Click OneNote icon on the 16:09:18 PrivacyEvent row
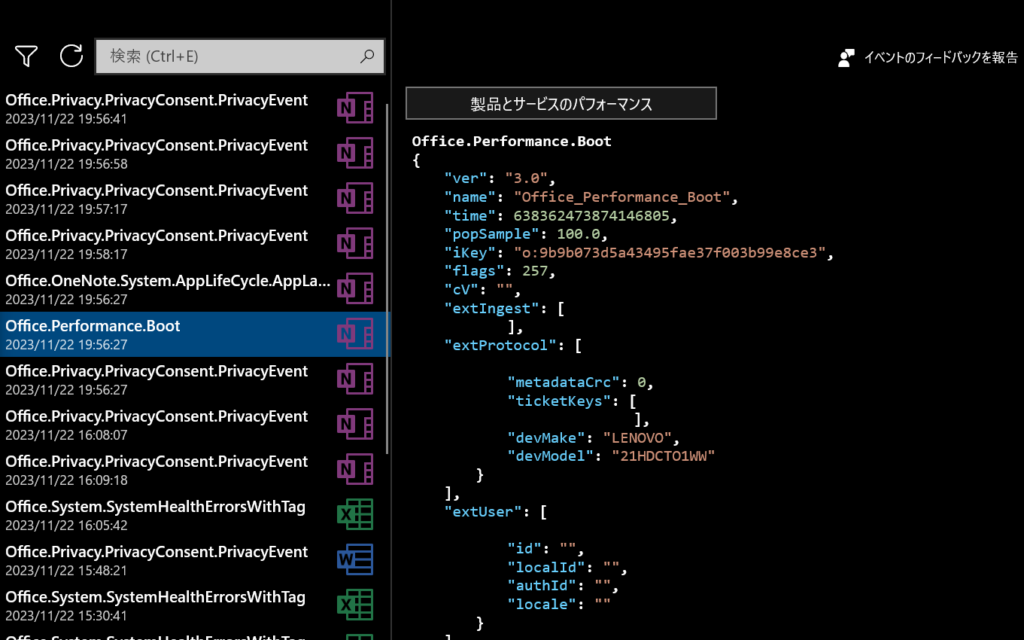This screenshot has height=640, width=1024. pos(355,469)
